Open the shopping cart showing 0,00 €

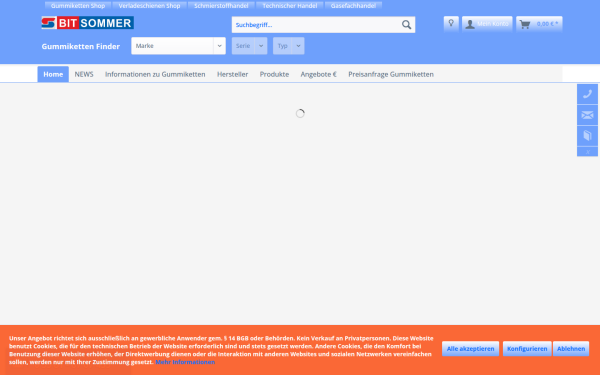539,24
